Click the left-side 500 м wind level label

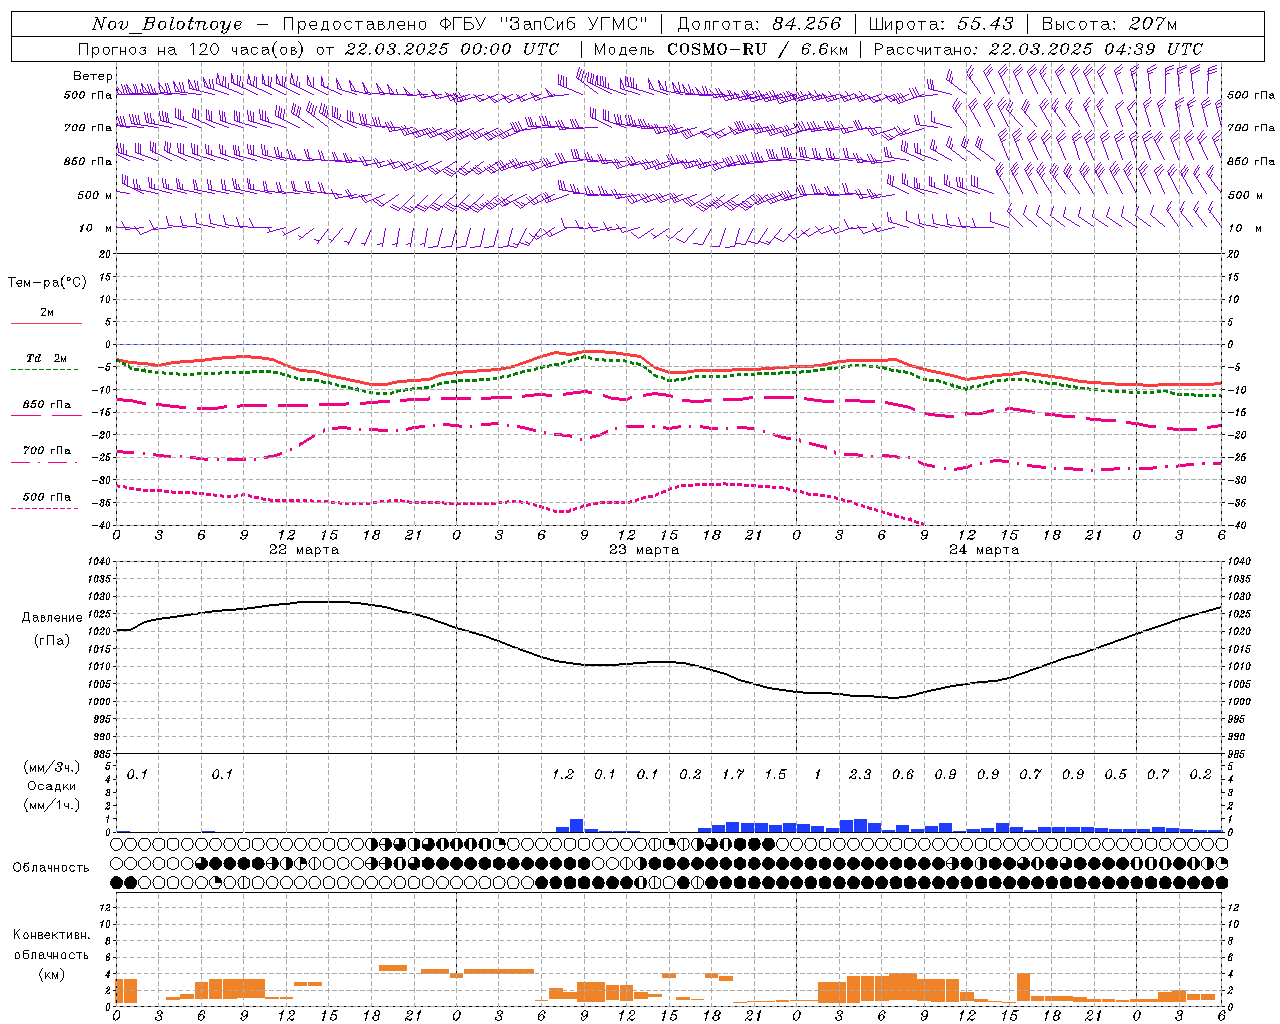tap(95, 195)
